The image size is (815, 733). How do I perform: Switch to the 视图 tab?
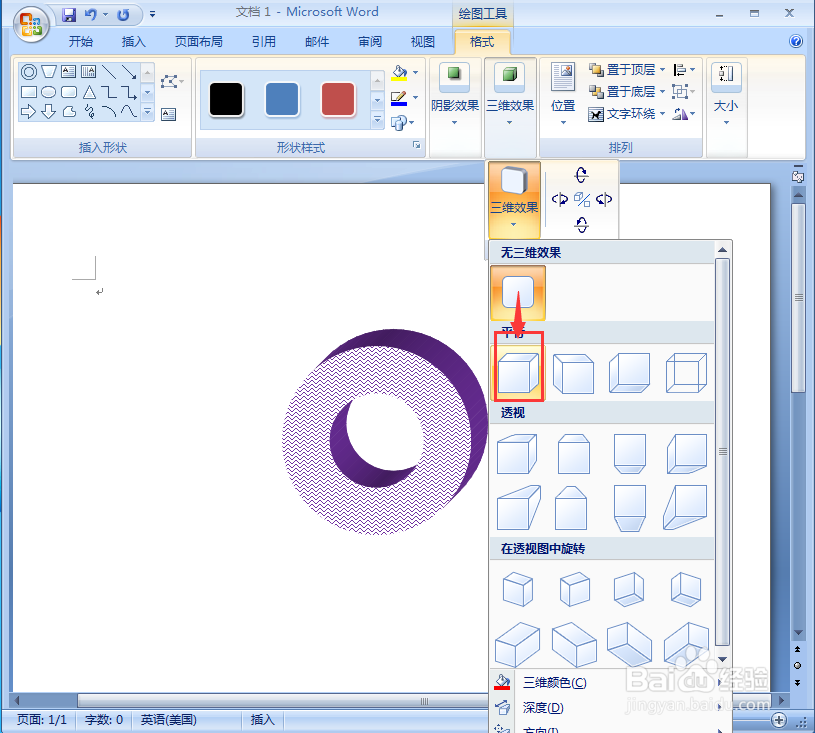pos(422,42)
